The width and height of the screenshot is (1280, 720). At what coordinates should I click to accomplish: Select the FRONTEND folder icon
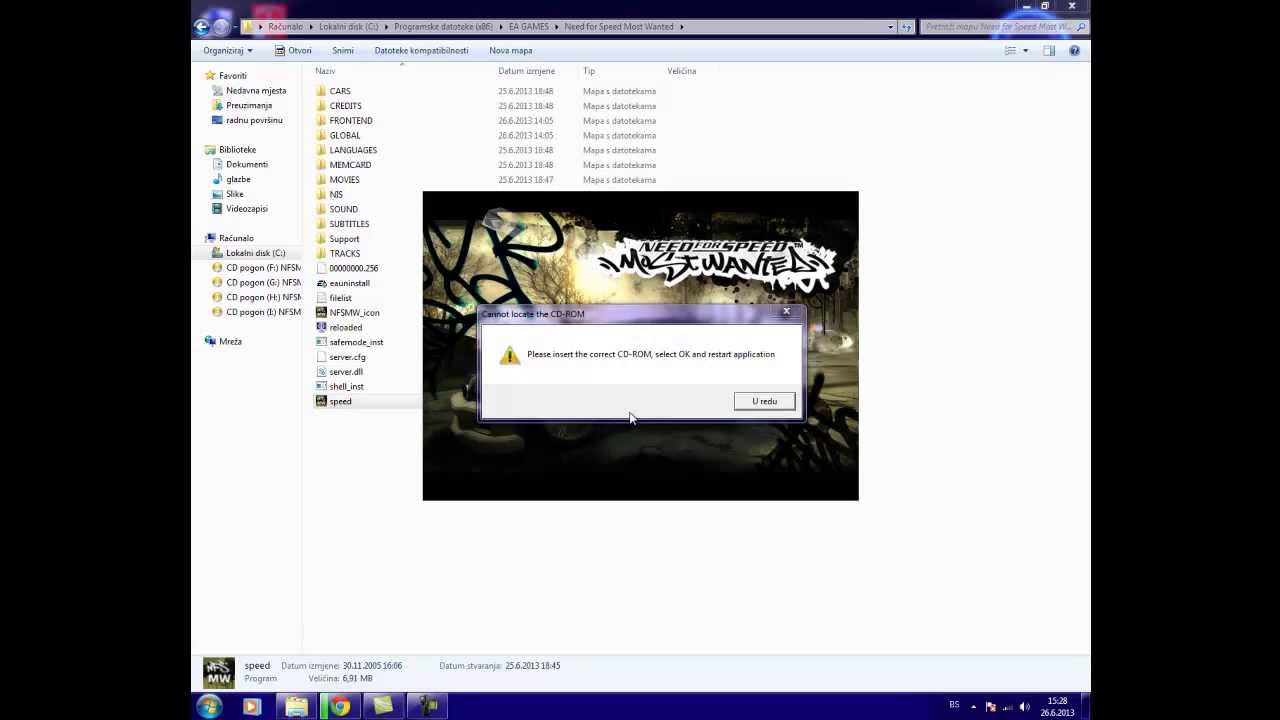321,120
